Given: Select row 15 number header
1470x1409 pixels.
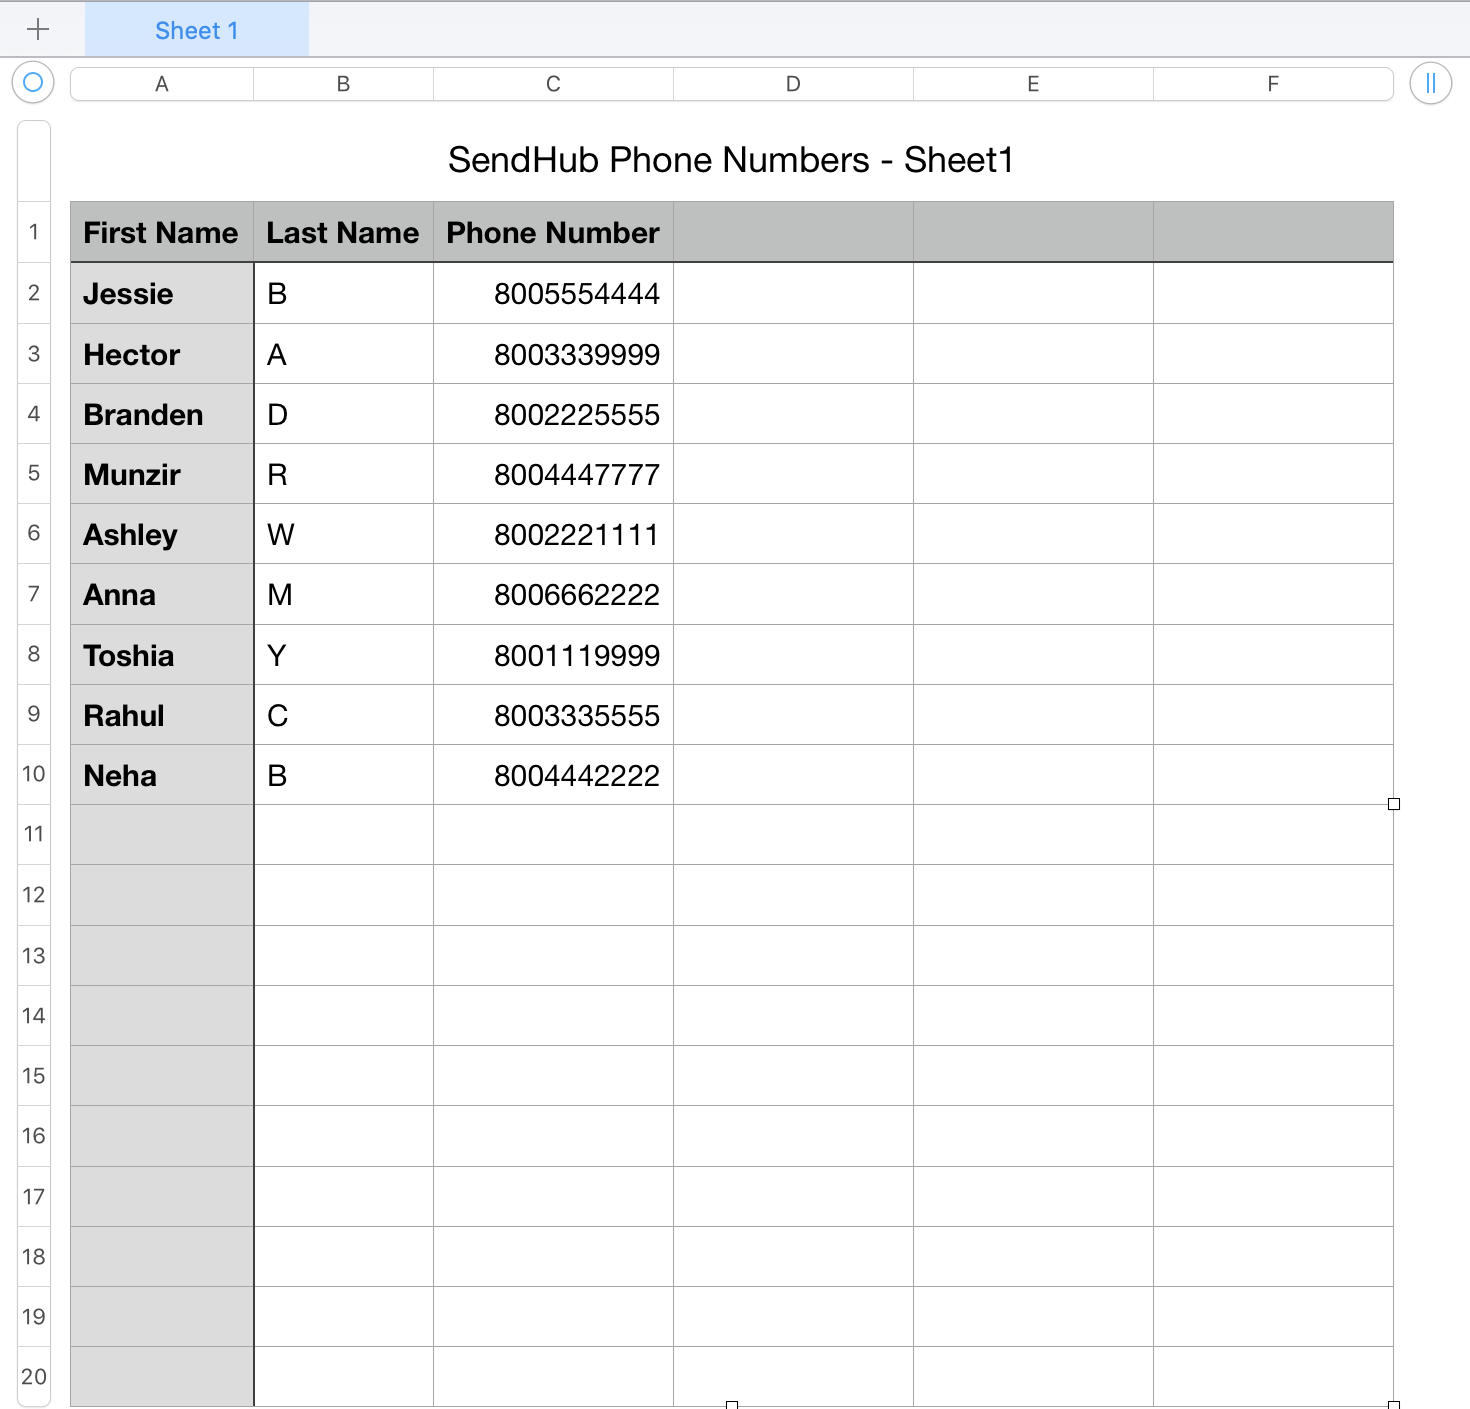Looking at the screenshot, I should (34, 1076).
